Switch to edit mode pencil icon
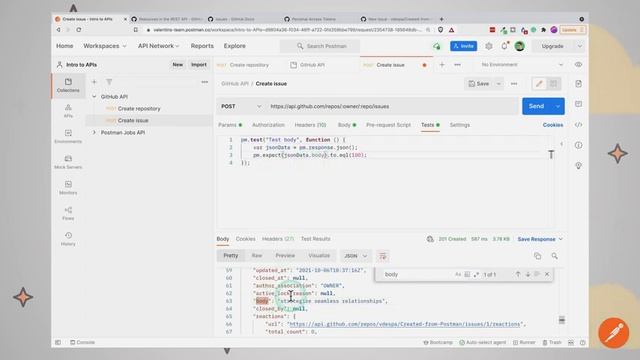 (x=539, y=84)
